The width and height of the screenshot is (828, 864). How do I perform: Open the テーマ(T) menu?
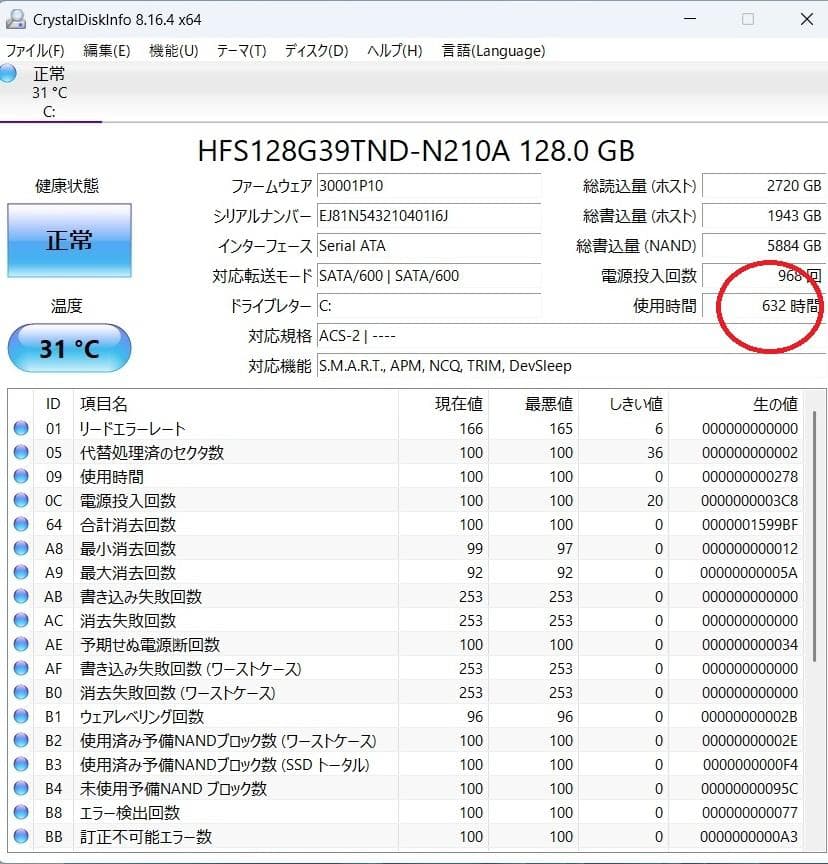[239, 50]
